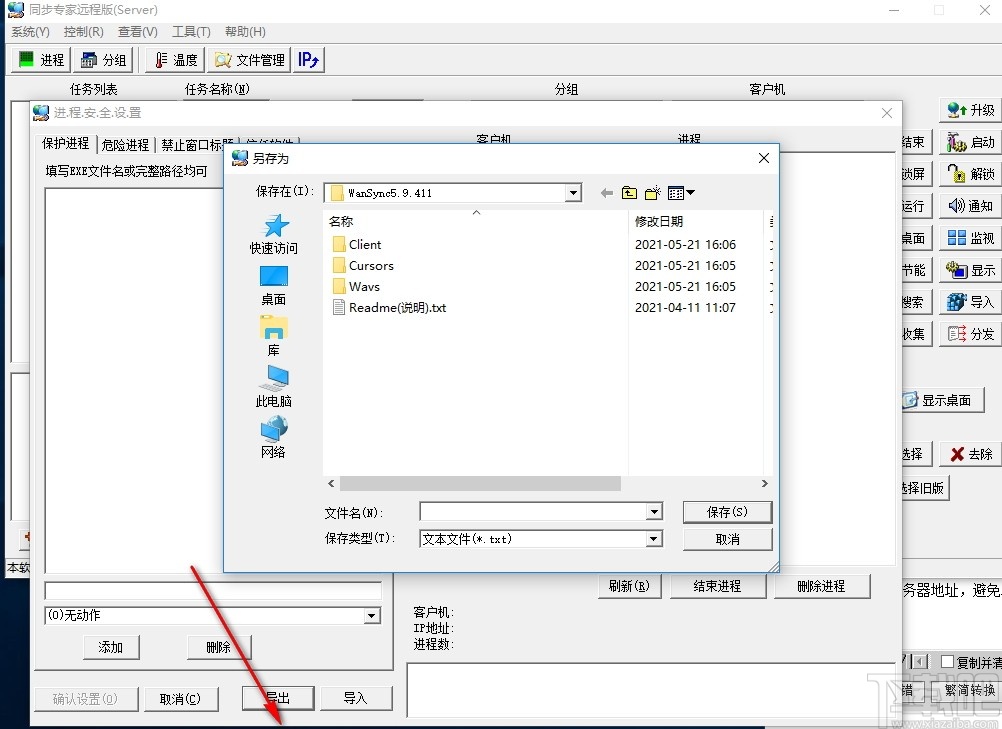1002x729 pixels.
Task: Click 添加 button in security settings
Action: 111,647
